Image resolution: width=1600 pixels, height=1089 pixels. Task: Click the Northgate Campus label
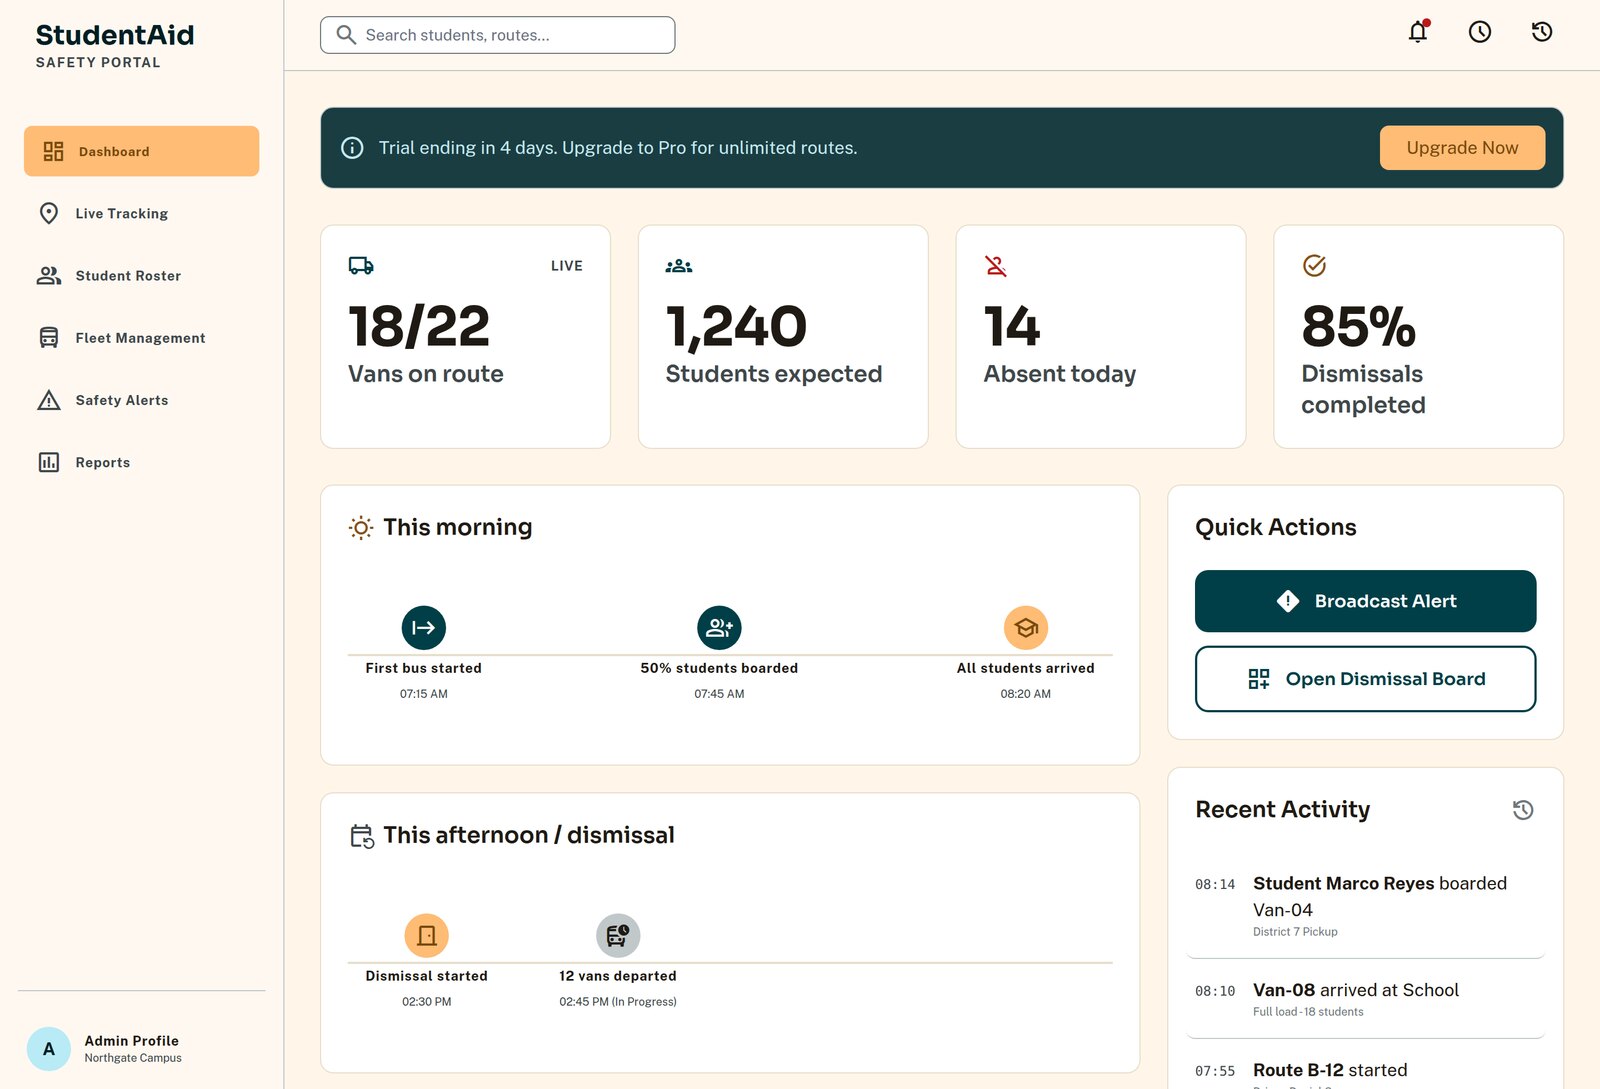133,1058
